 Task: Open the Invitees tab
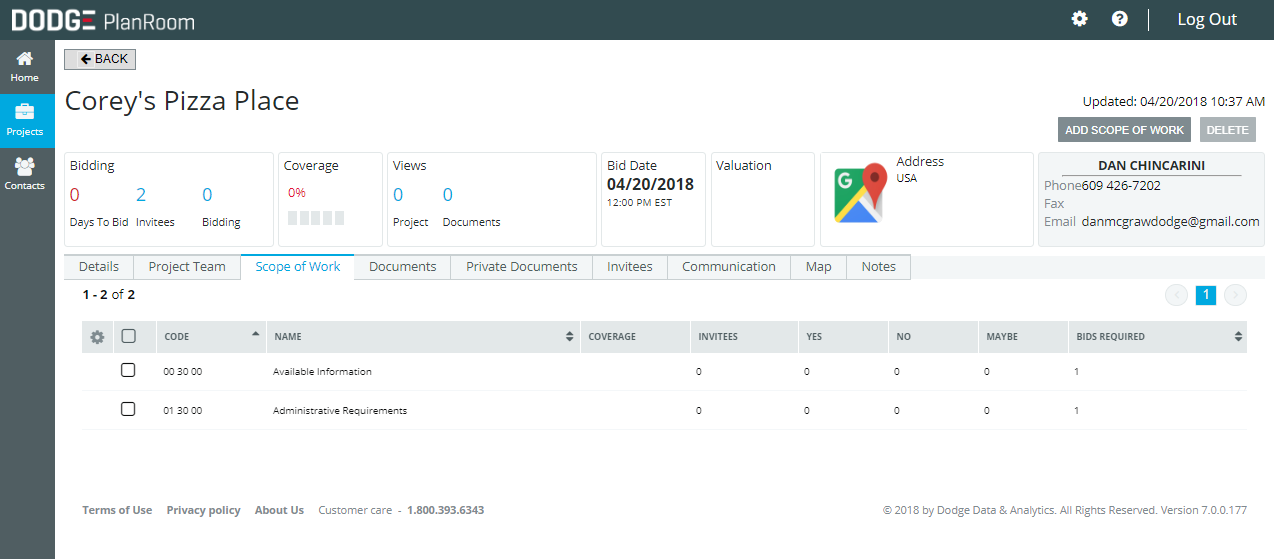[x=629, y=267]
